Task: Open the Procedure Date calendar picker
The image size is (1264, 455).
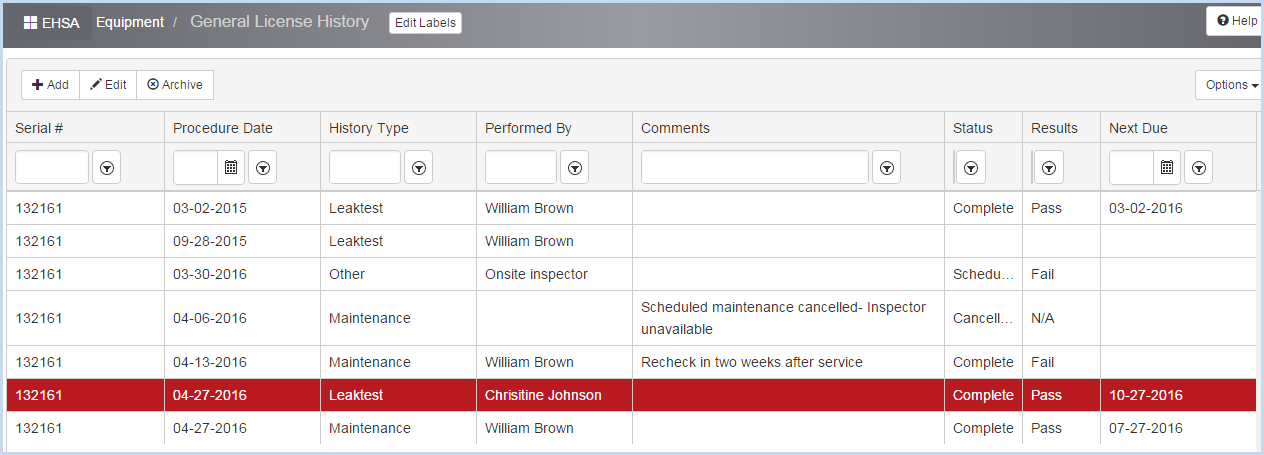Action: point(231,168)
